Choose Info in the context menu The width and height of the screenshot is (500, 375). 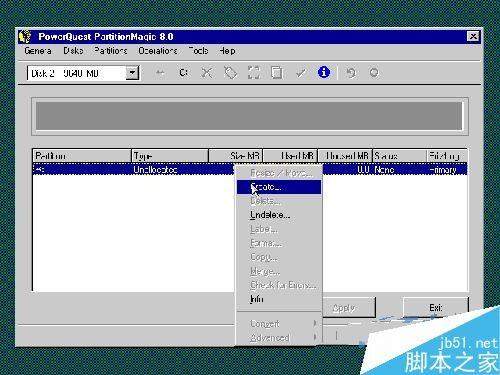(x=279, y=299)
